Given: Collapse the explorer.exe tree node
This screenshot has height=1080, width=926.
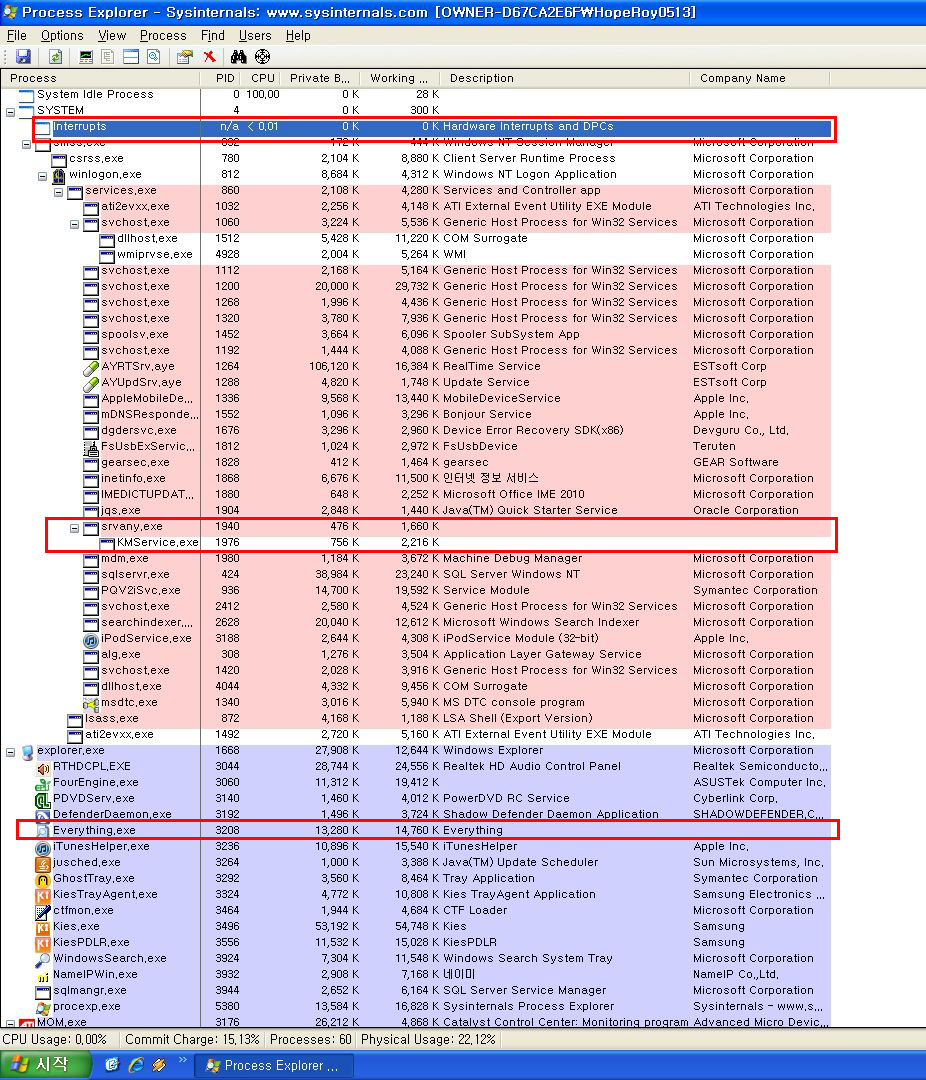Looking at the screenshot, I should click(x=10, y=751).
